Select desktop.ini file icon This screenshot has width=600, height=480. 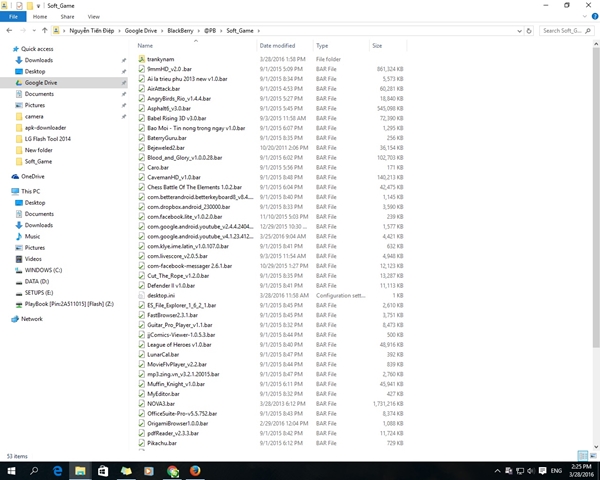142,296
